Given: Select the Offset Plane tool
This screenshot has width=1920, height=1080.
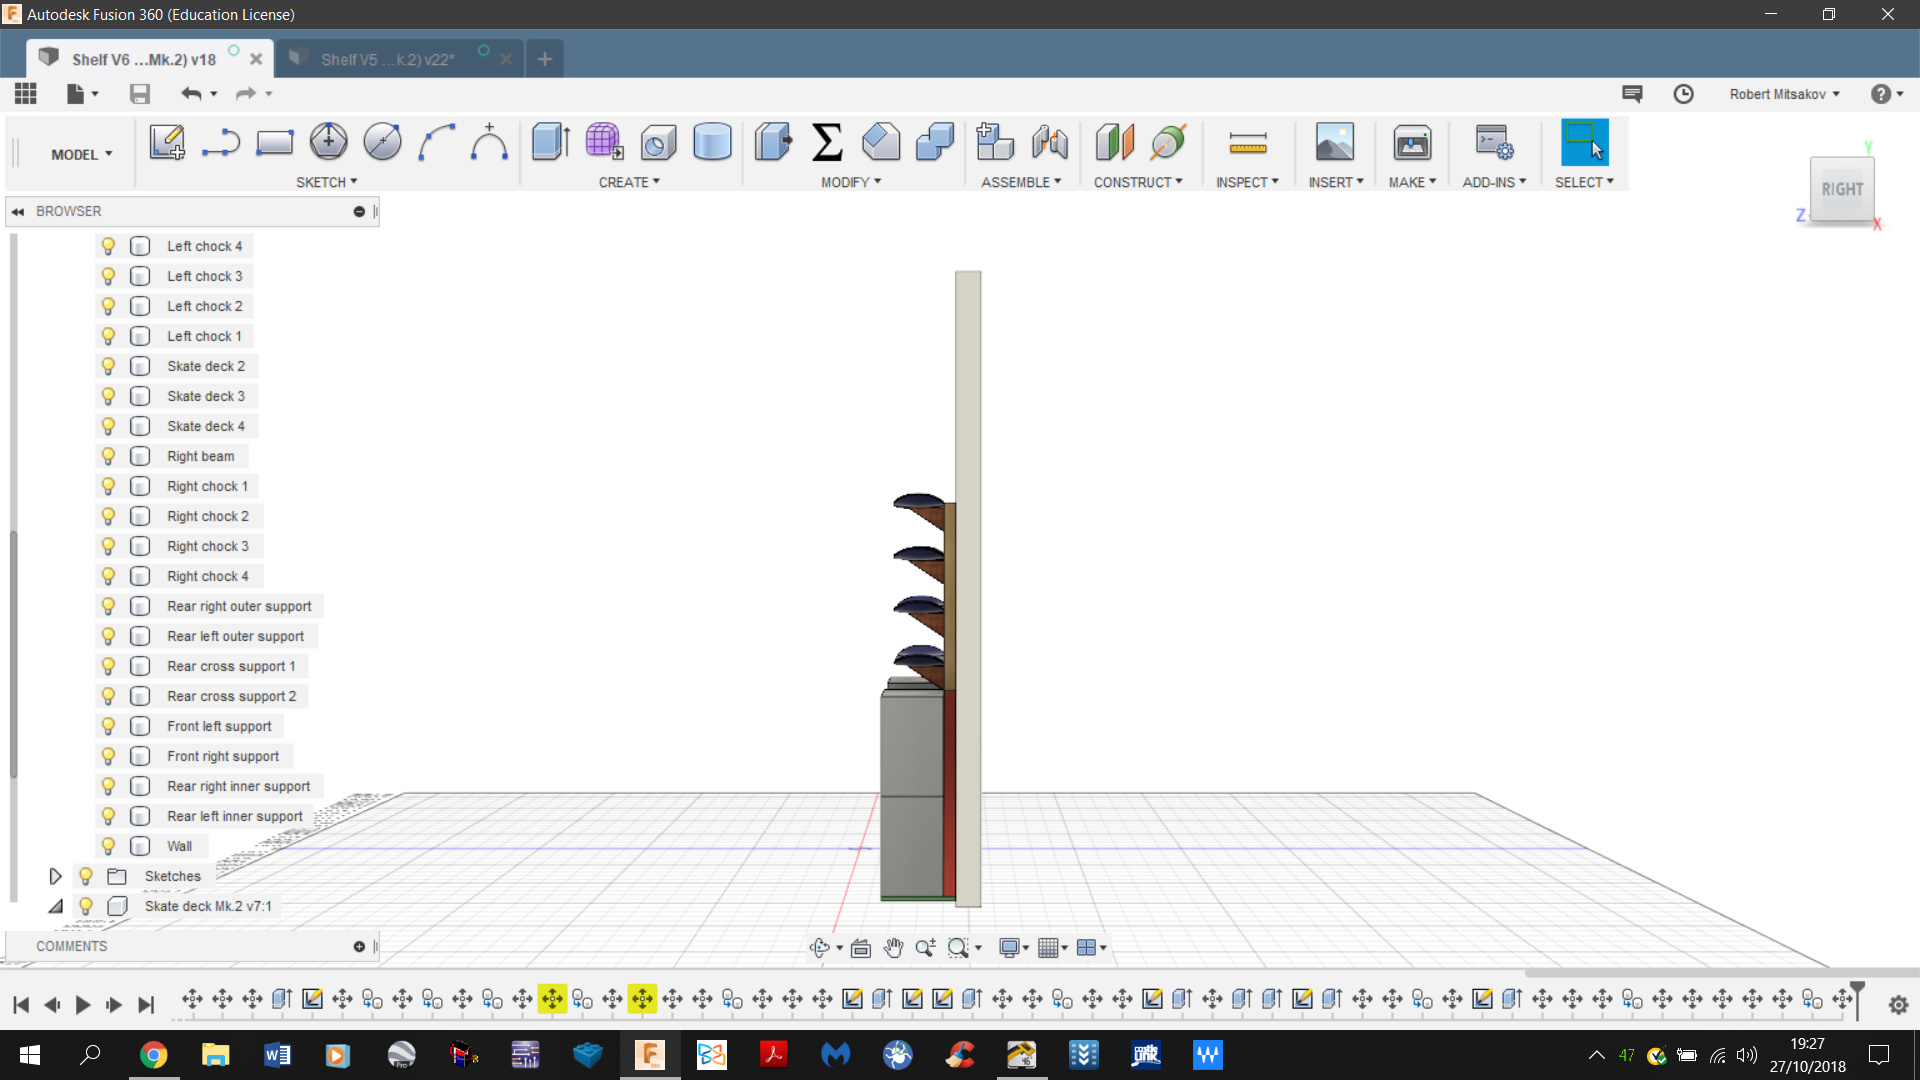Looking at the screenshot, I should point(1114,142).
